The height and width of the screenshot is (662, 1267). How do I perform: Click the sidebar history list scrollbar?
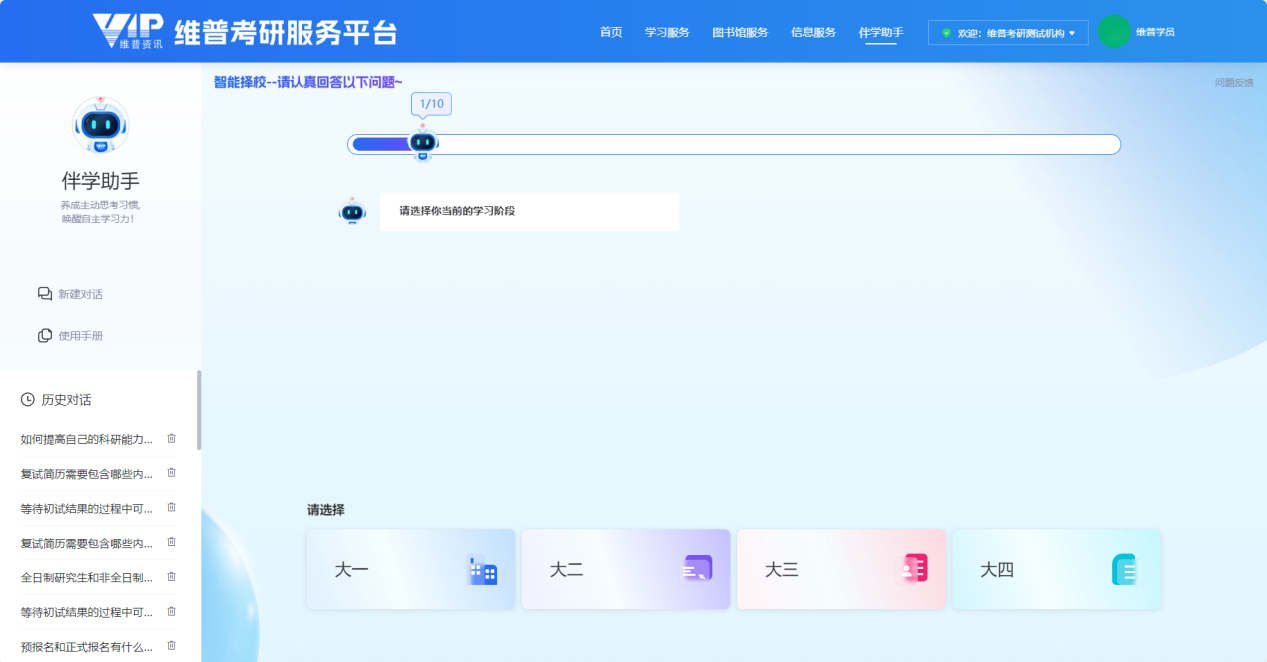tap(199, 410)
